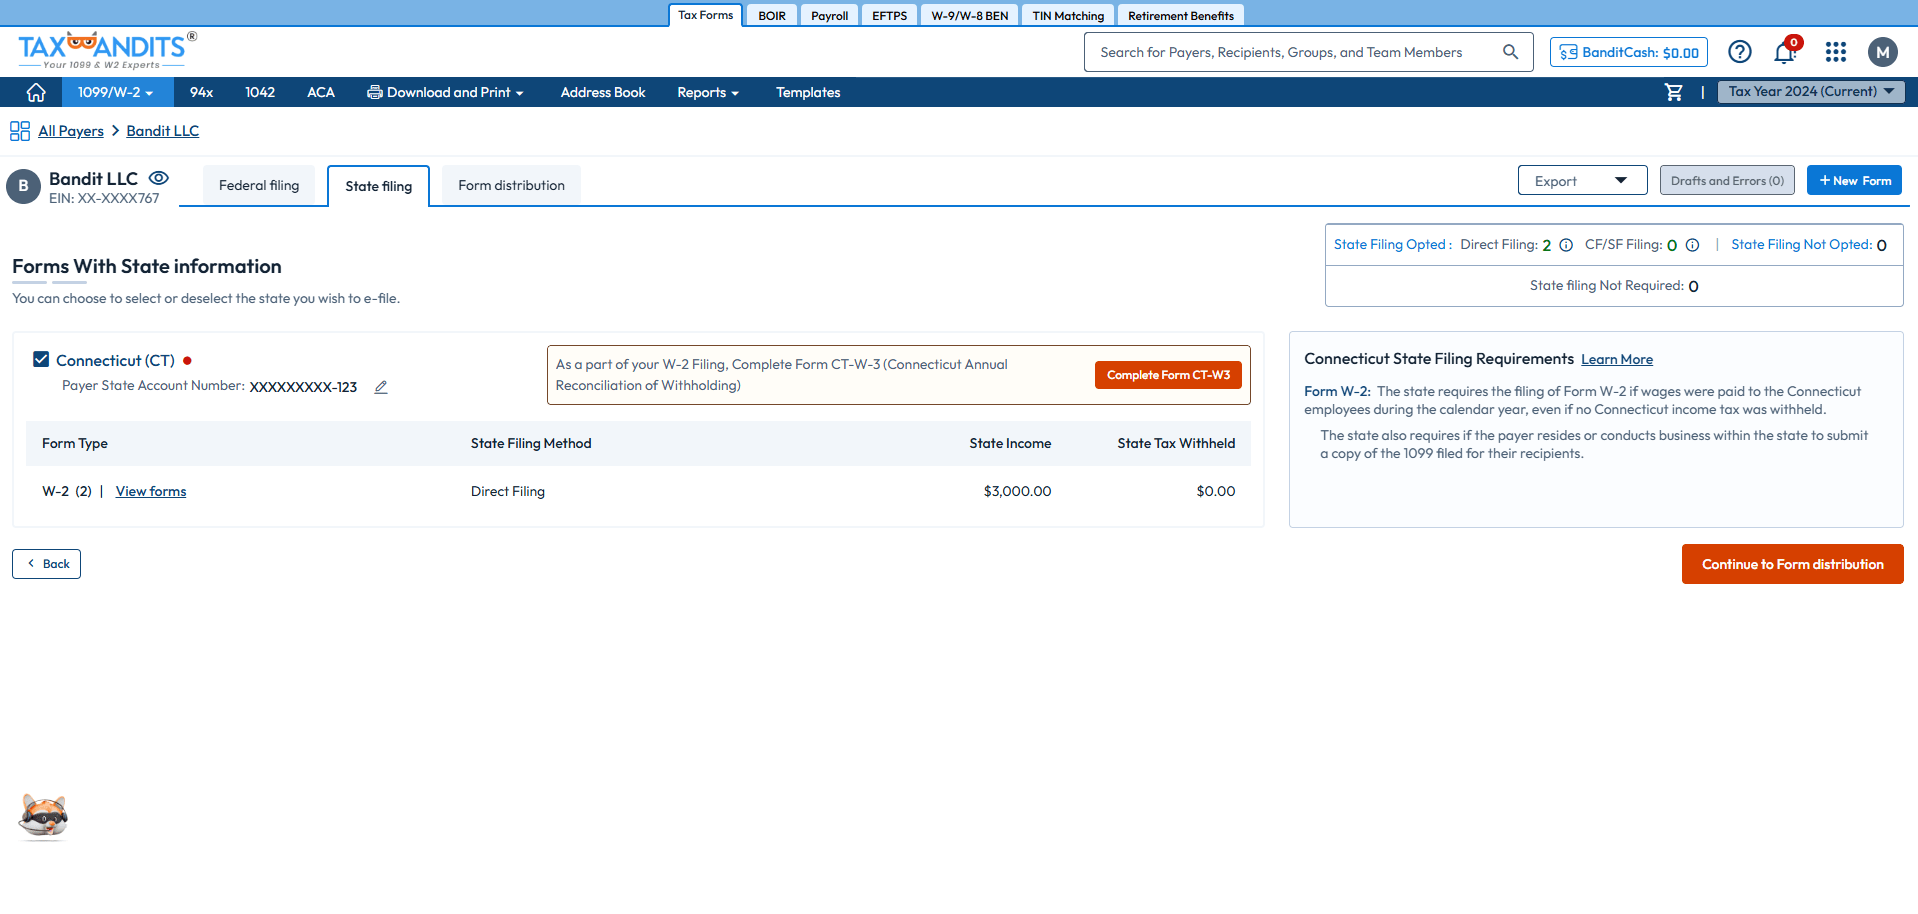Screen dimensions: 1918x914
Task: Expand the Reports menu
Action: [708, 92]
